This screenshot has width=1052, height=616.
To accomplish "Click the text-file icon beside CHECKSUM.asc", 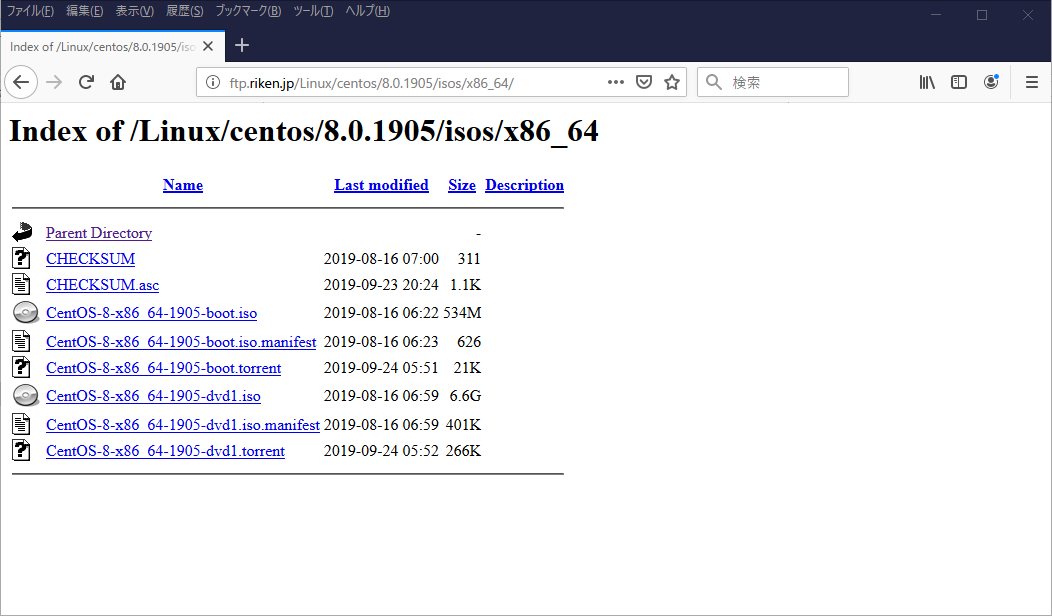I will click(x=21, y=285).
